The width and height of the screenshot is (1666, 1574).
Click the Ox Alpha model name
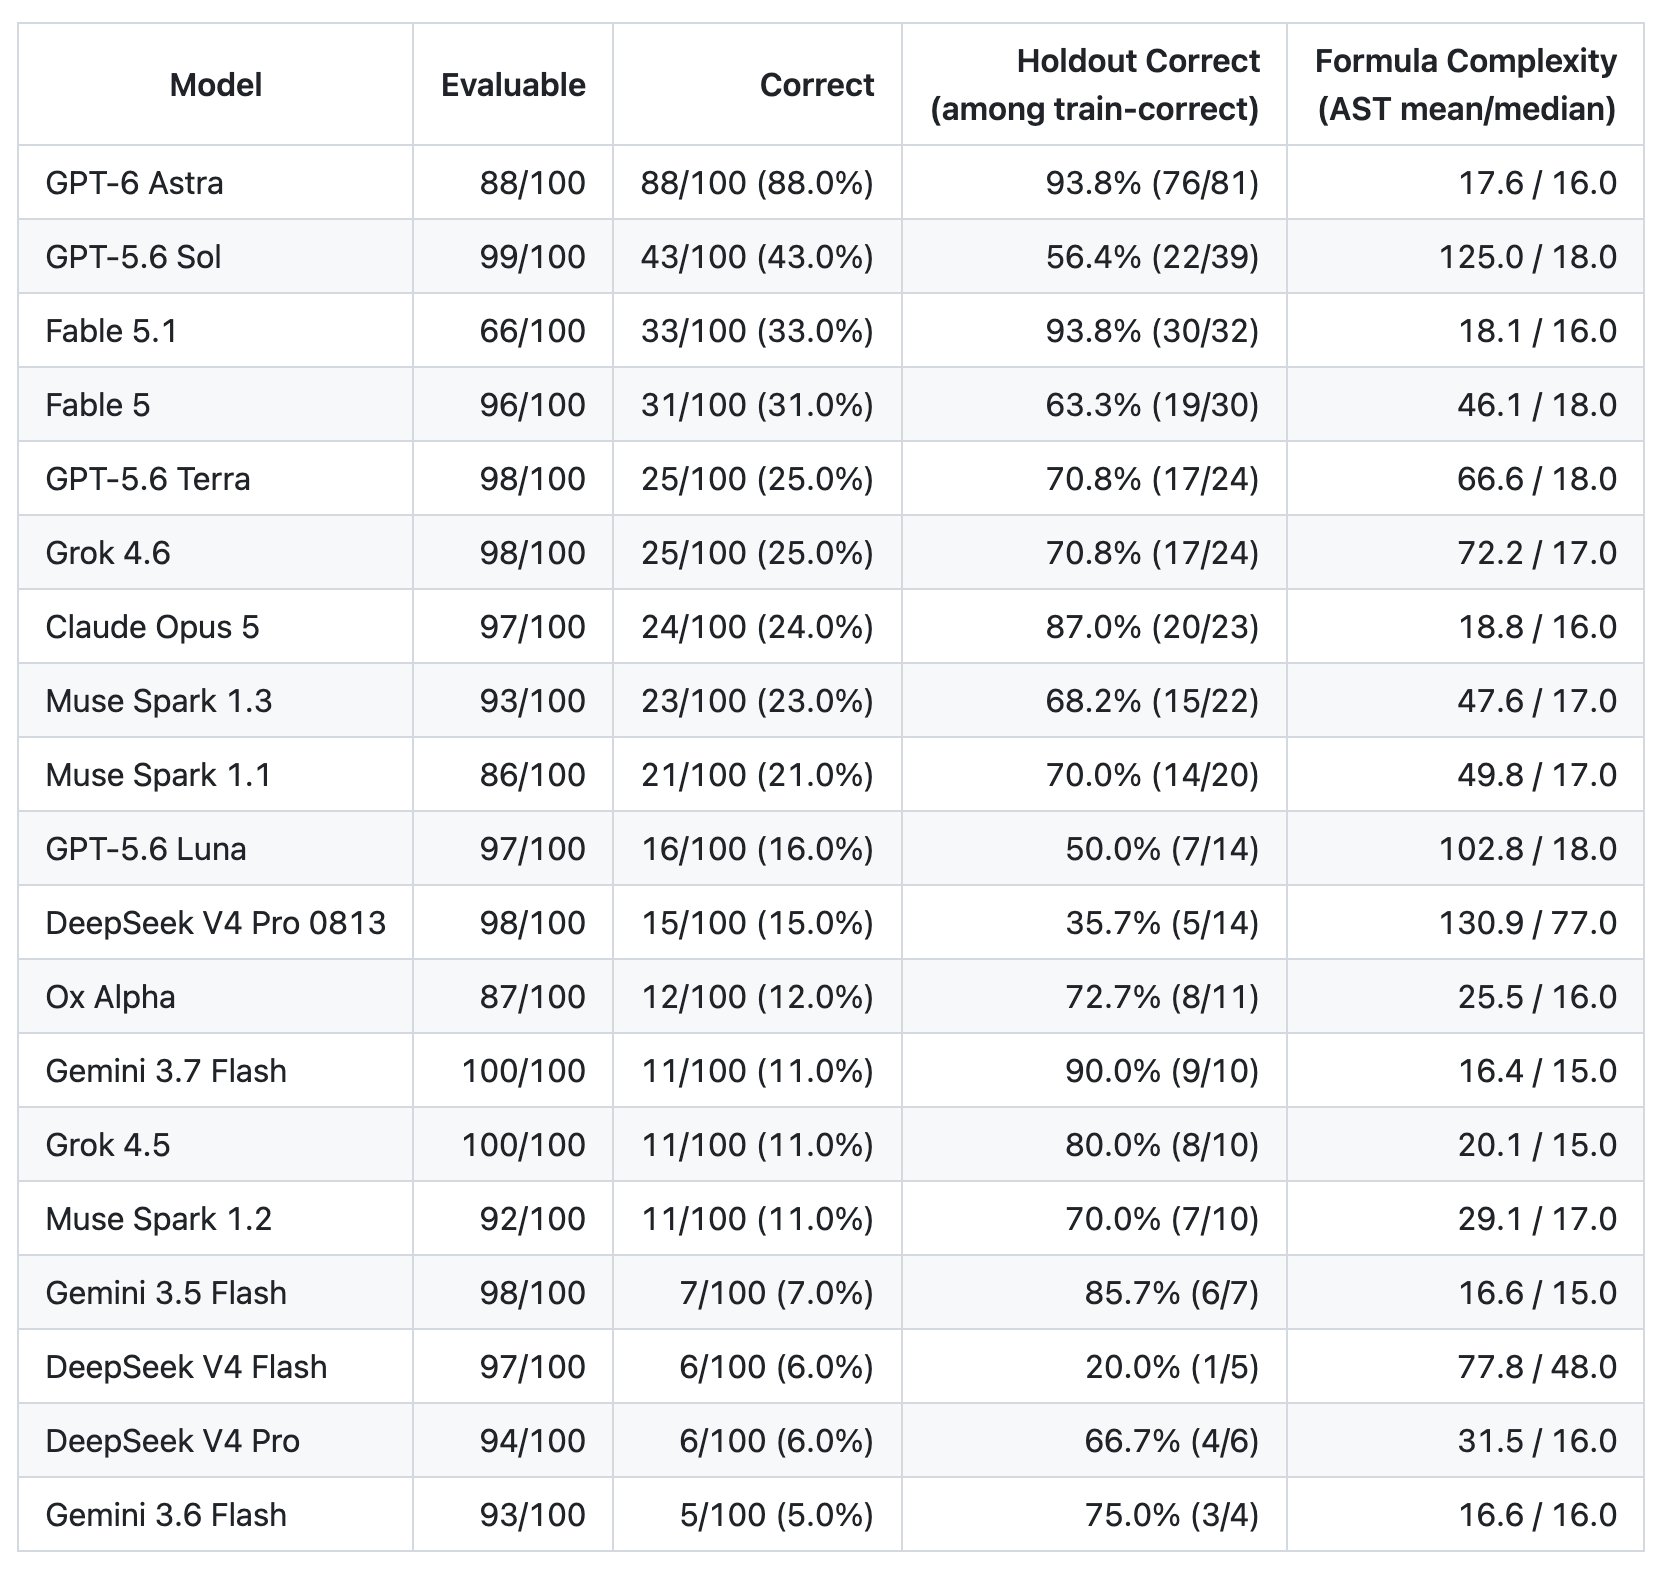click(x=110, y=997)
